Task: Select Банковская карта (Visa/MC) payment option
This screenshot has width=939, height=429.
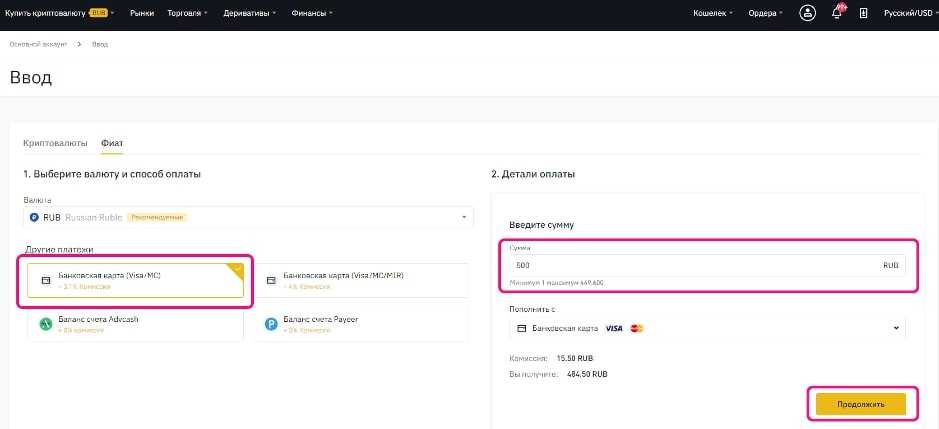Action: click(x=135, y=280)
